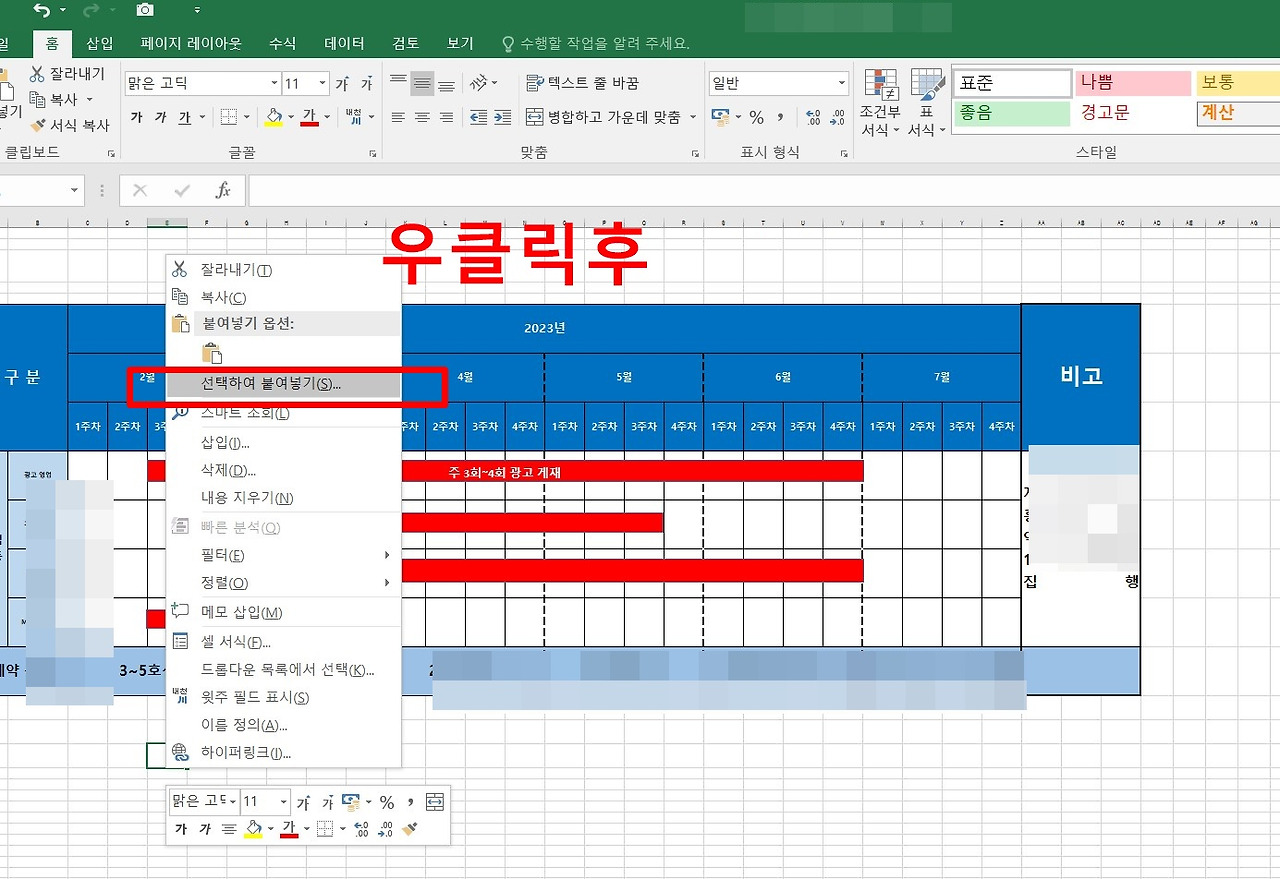Open ribbon font size dropdown 11

(322, 84)
